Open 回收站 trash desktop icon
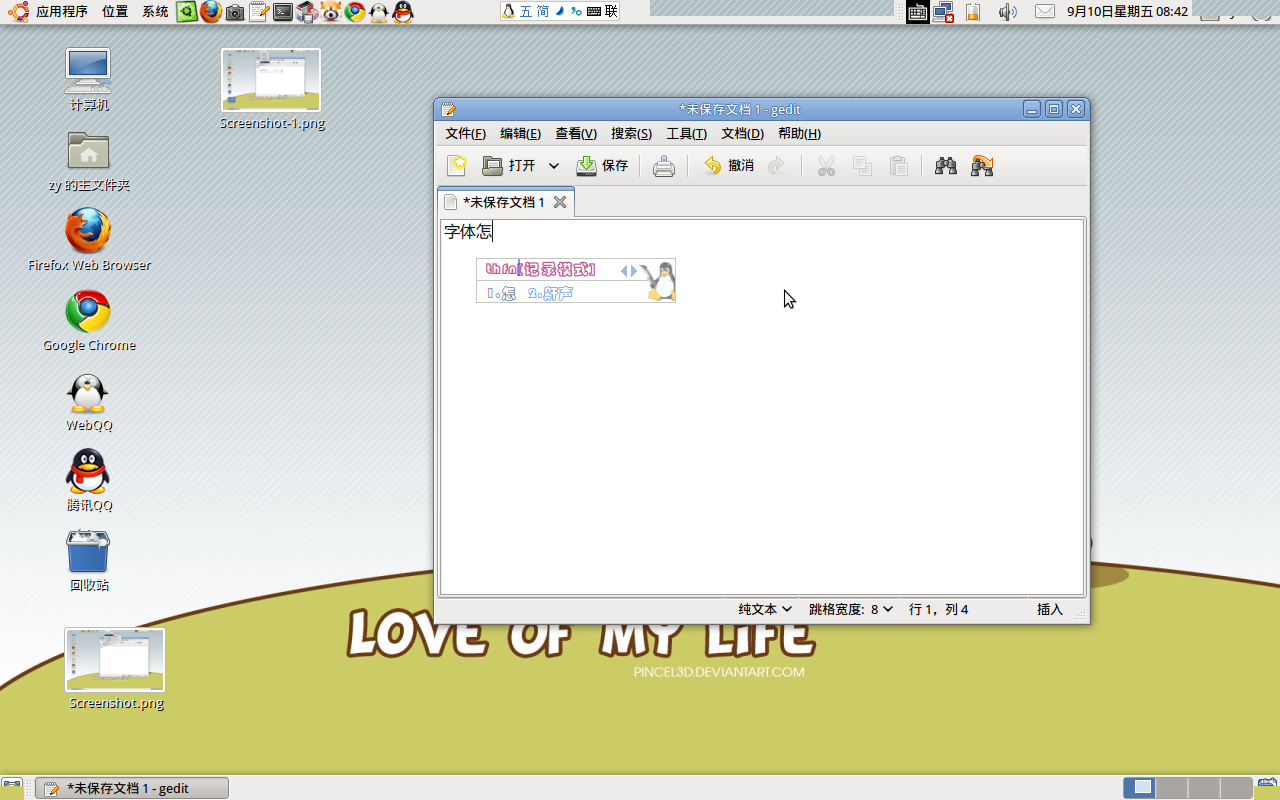Screen dimensions: 1280x800 point(89,560)
